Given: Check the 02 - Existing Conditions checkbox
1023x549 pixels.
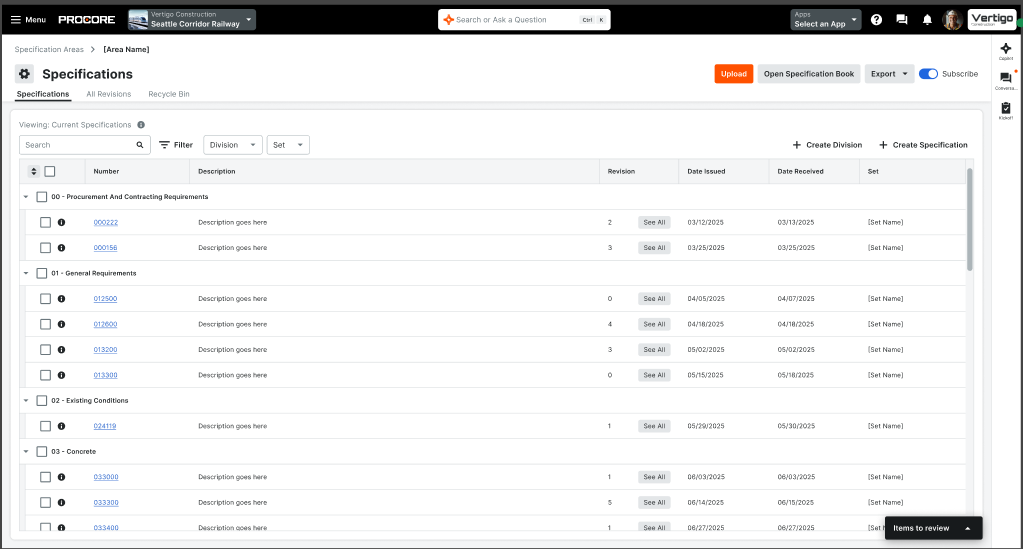Looking at the screenshot, I should (x=42, y=400).
